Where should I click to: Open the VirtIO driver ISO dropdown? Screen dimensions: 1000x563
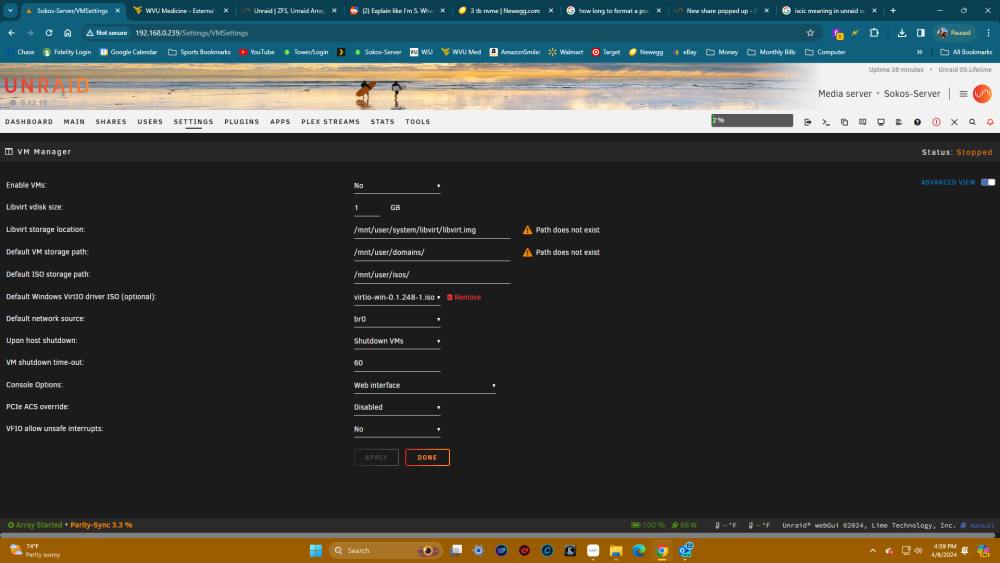coord(397,297)
